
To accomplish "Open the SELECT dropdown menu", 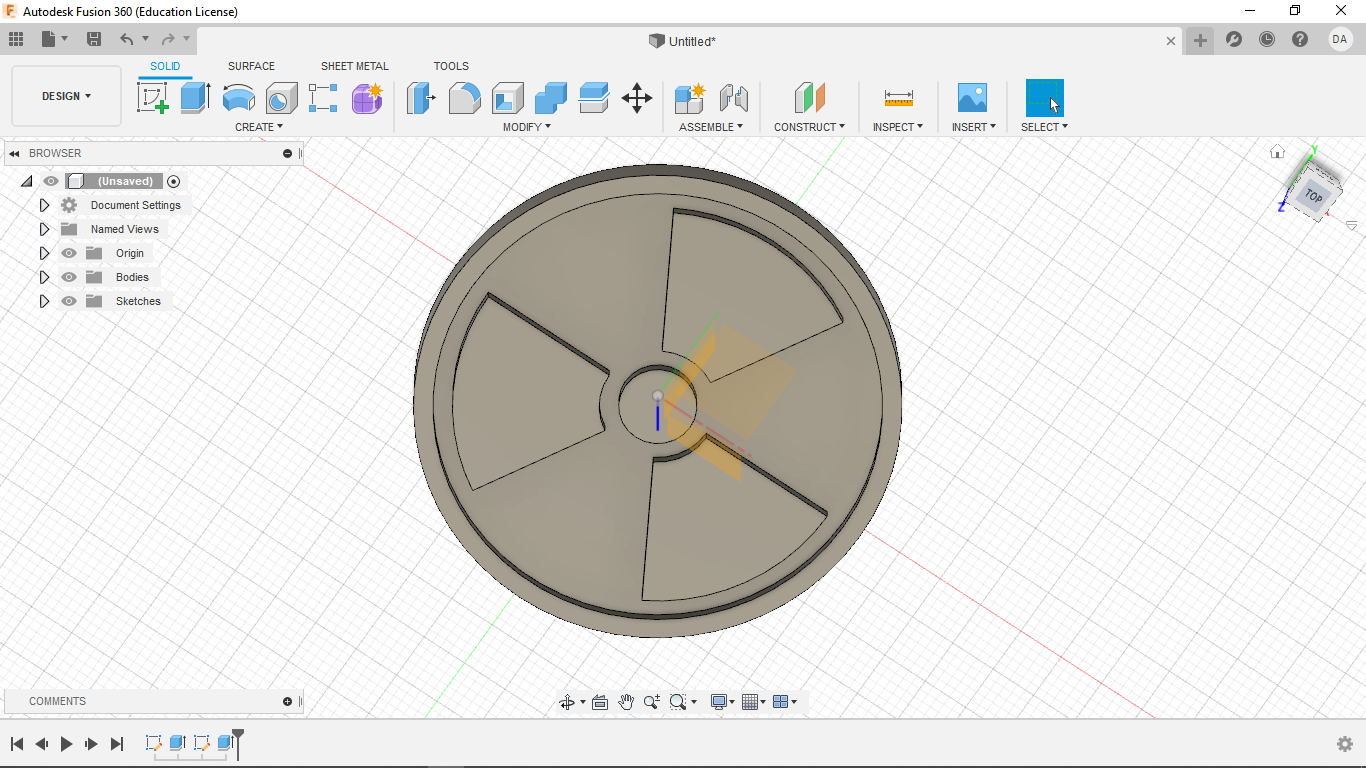I will pyautogui.click(x=1045, y=127).
